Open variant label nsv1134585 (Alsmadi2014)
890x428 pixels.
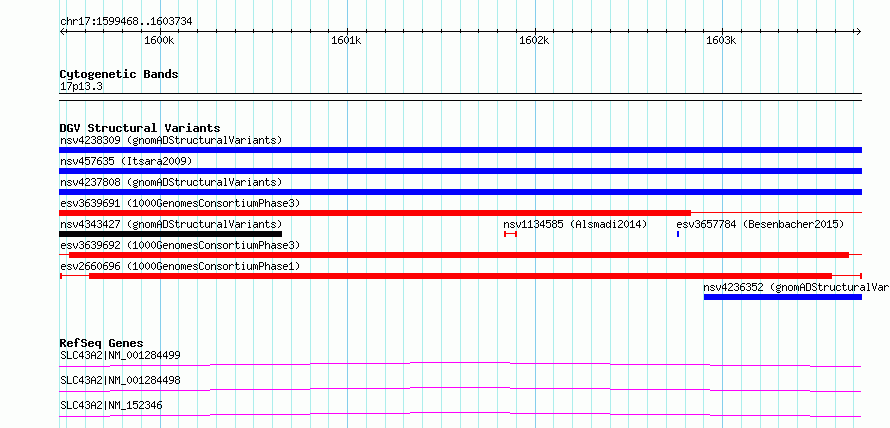coord(576,224)
